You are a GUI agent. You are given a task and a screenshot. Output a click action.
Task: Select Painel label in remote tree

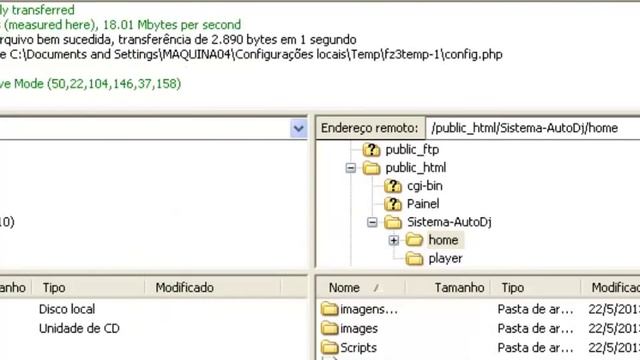click(x=423, y=204)
